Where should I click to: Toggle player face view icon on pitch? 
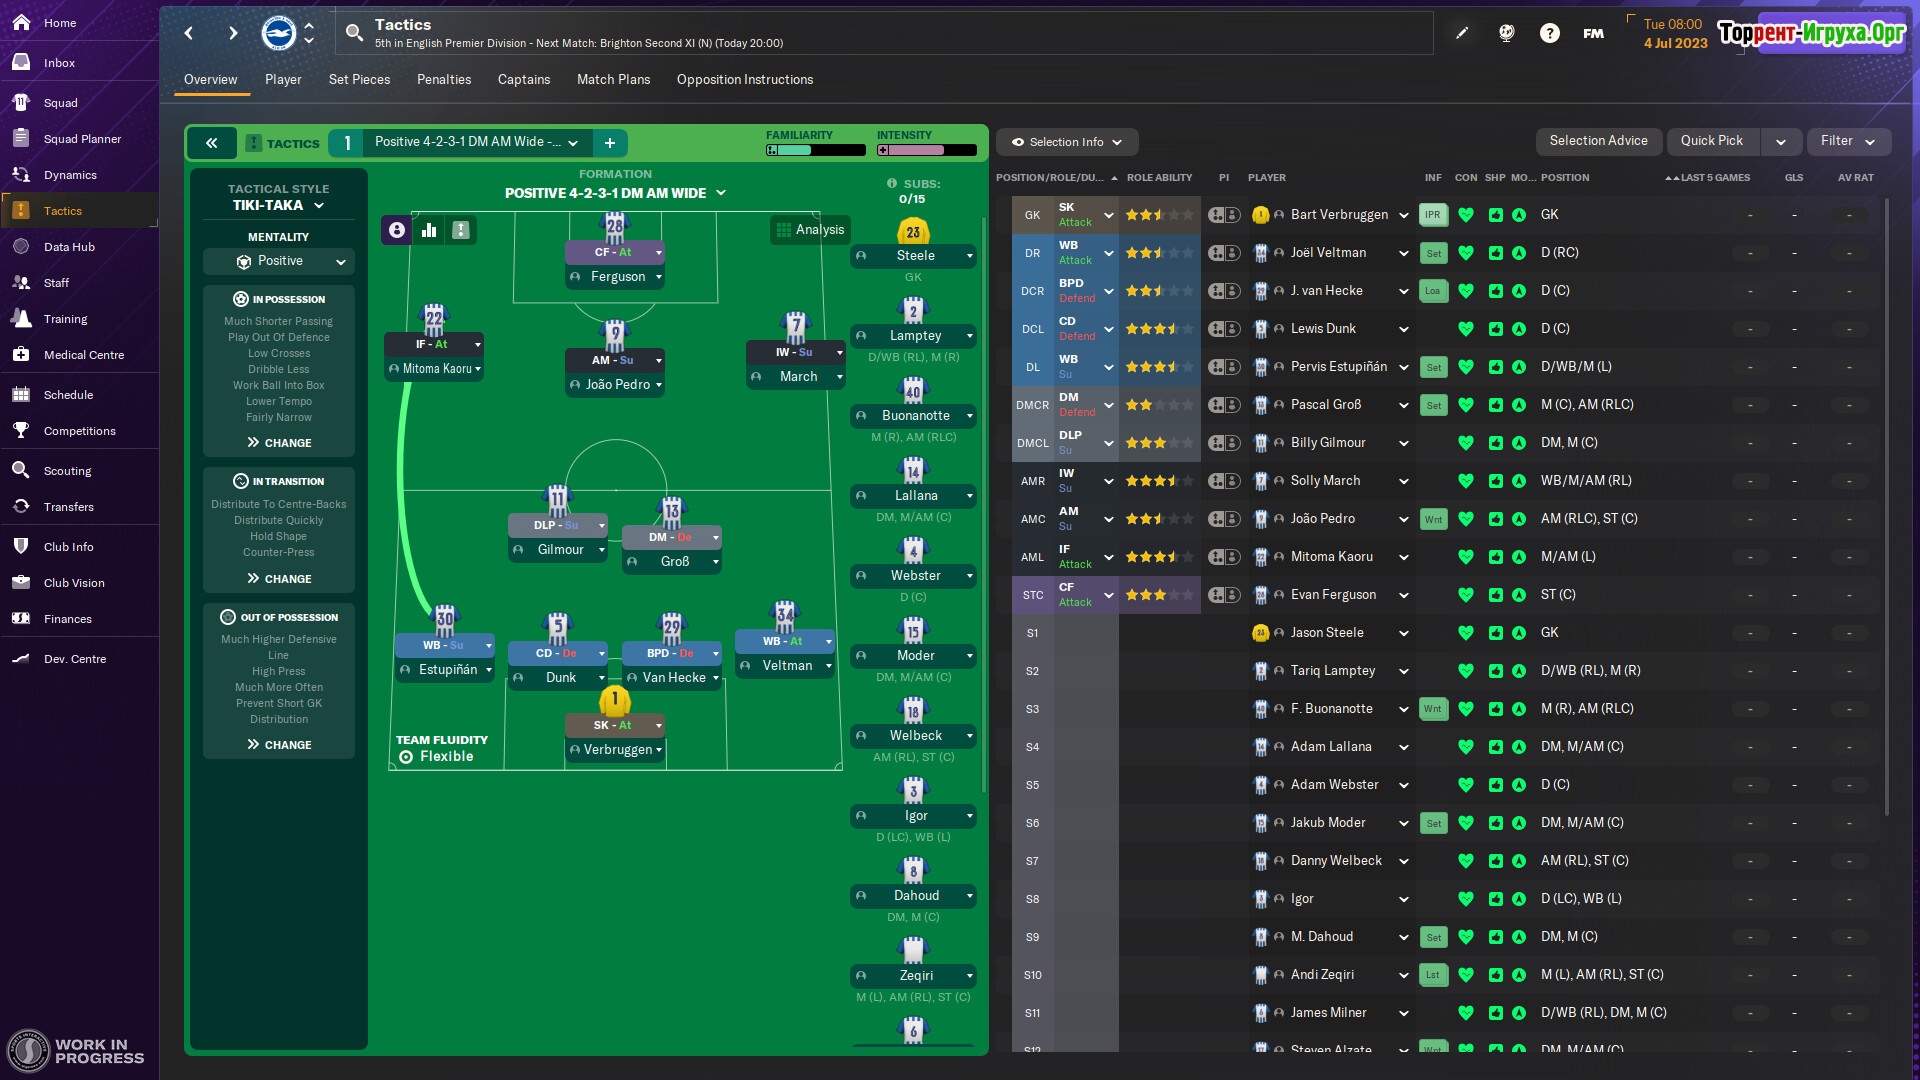397,230
